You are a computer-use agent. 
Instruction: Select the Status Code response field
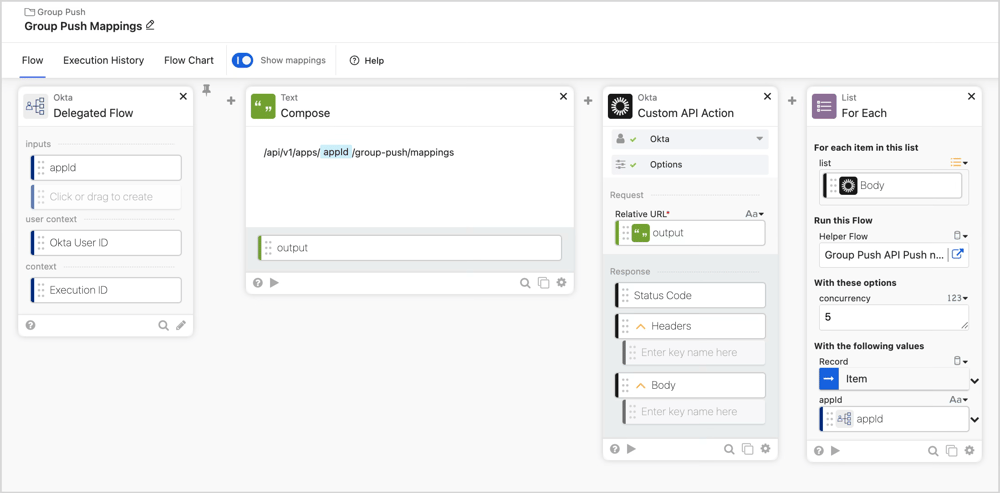[x=690, y=295]
